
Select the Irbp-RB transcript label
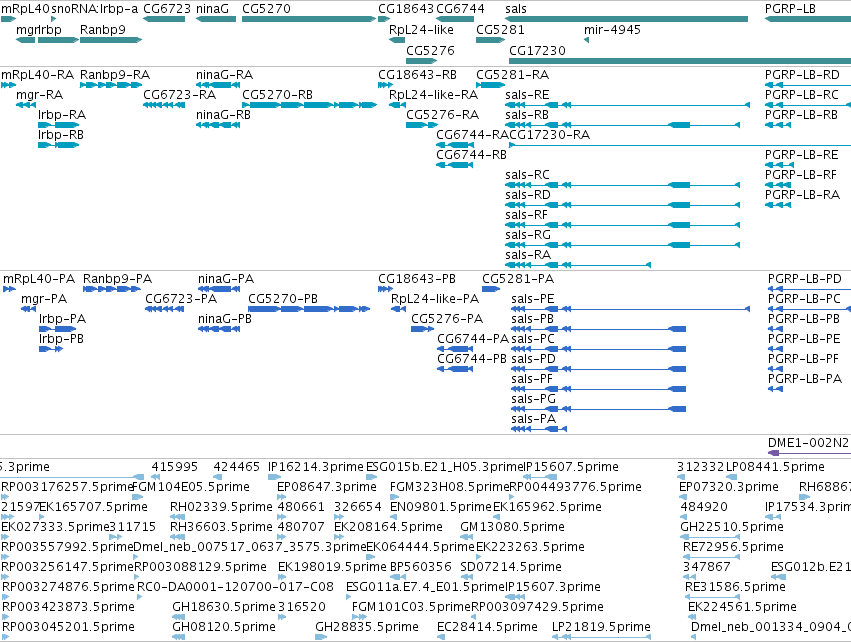coord(61,135)
